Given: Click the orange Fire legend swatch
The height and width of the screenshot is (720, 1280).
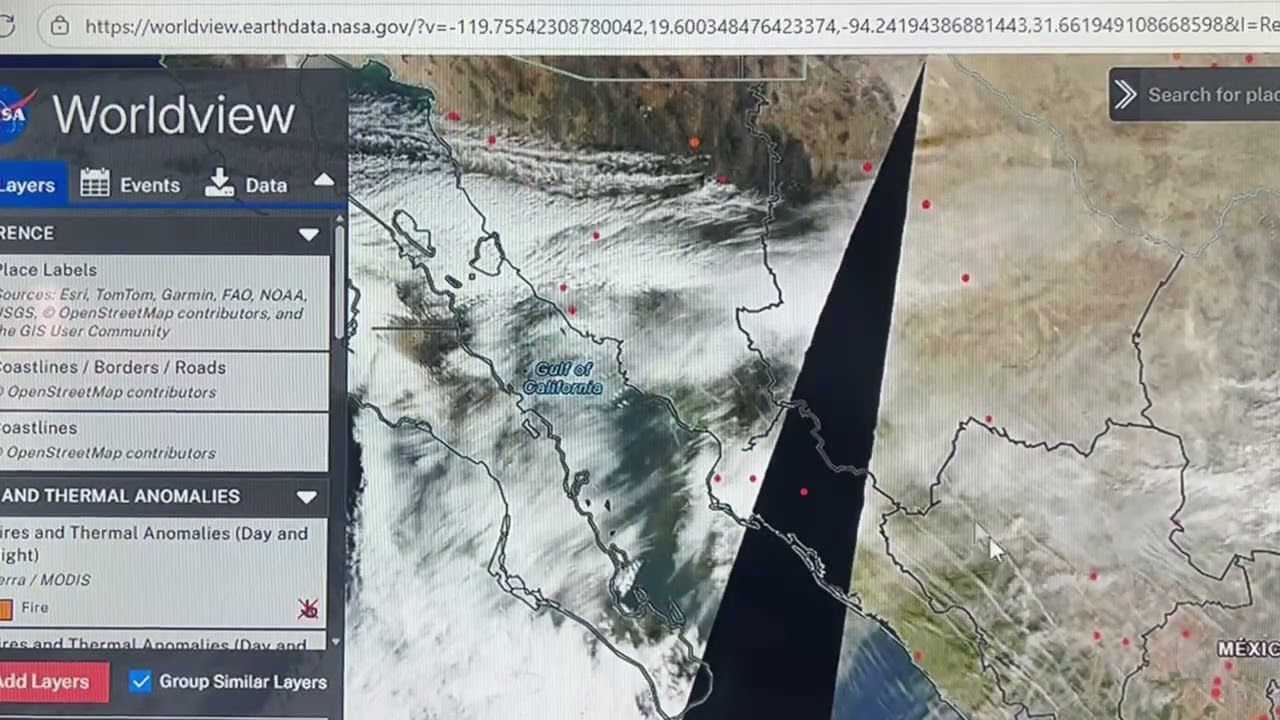Looking at the screenshot, I should [6, 608].
